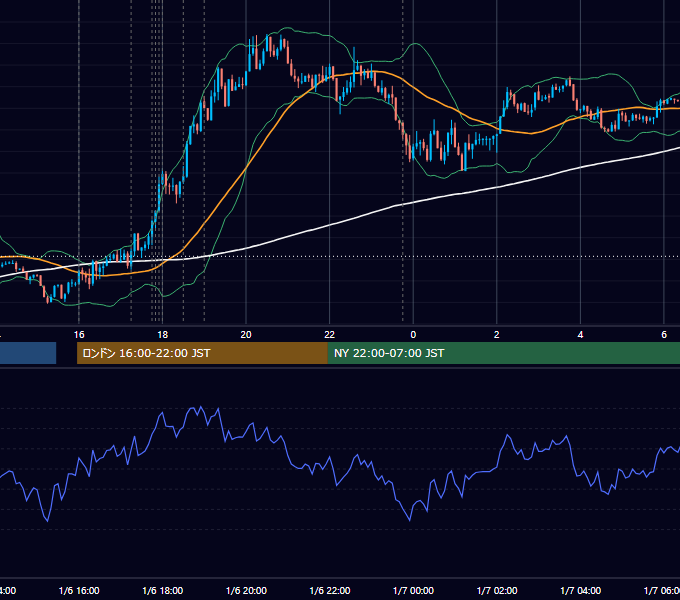Screen dimensions: 680x600
Task: Click hour label 22 on upper chart axis
Action: pos(330,335)
